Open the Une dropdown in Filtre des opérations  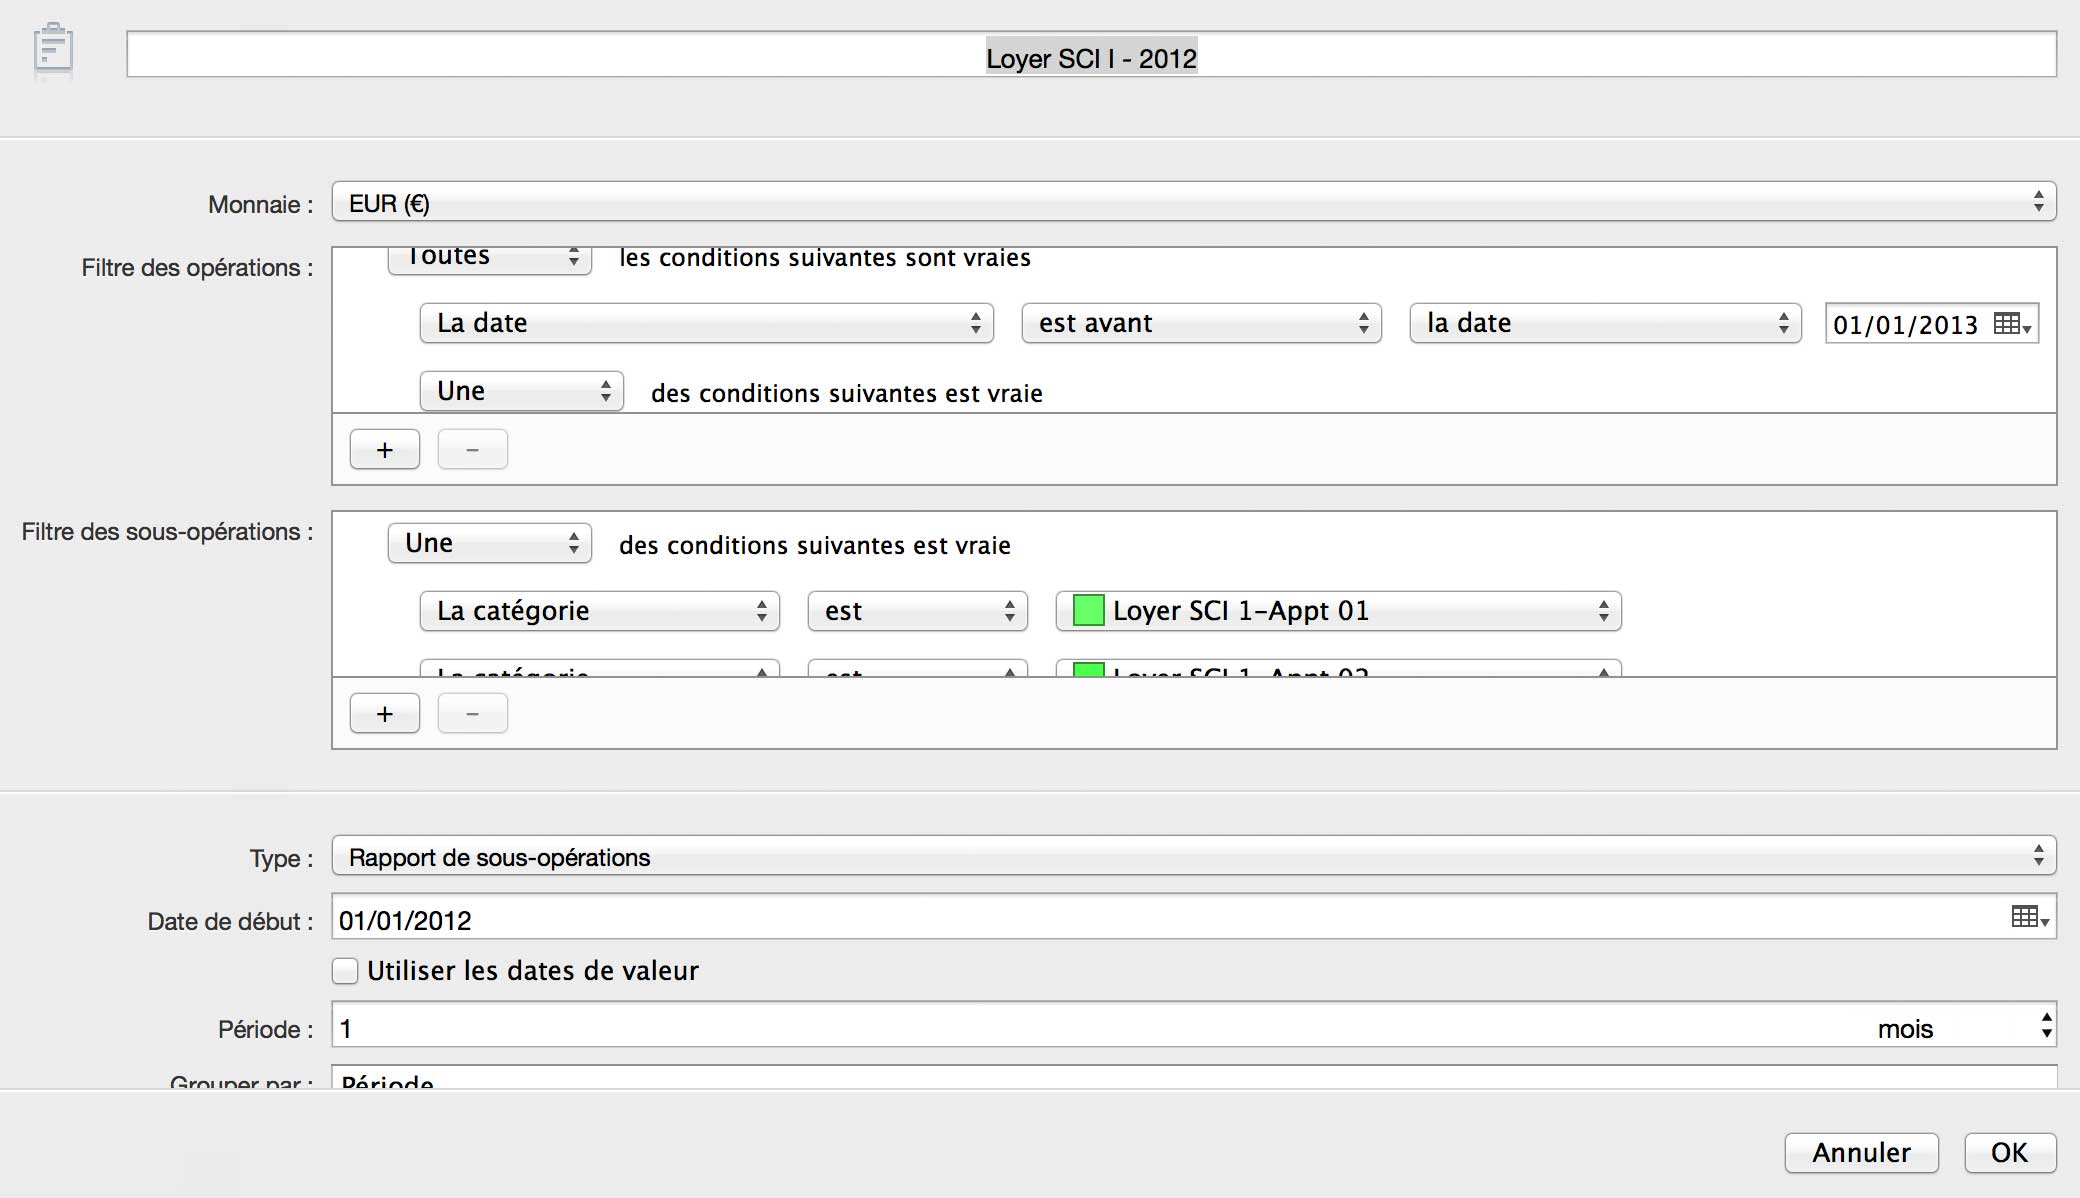522,391
